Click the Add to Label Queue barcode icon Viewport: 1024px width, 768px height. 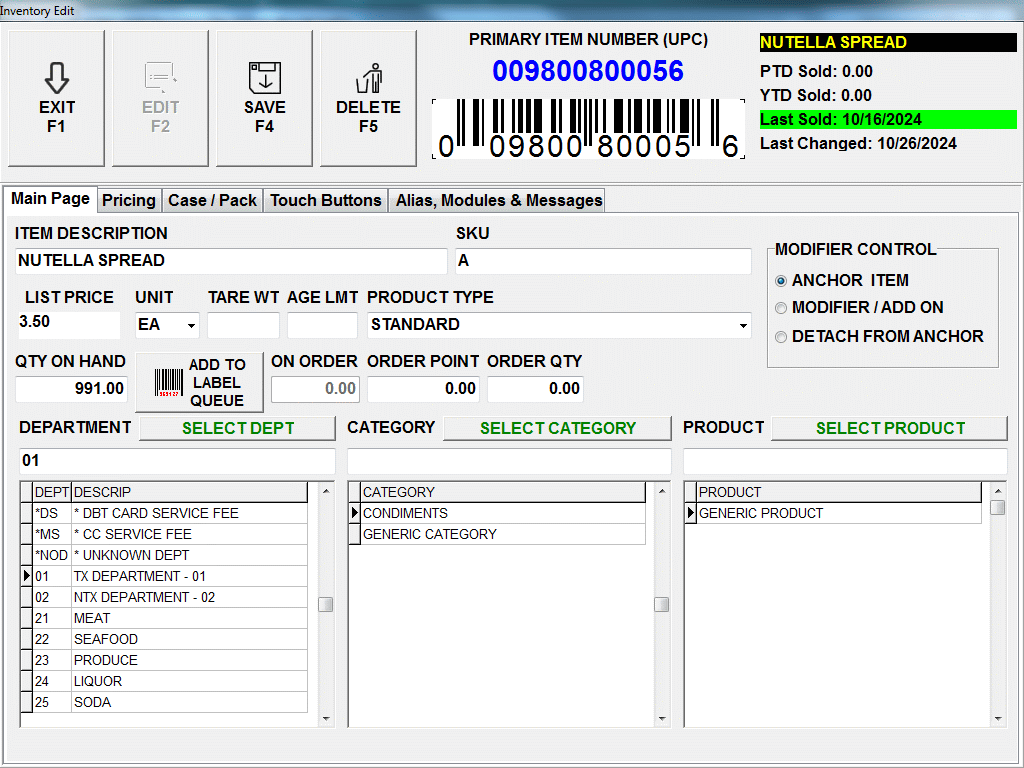tap(168, 383)
